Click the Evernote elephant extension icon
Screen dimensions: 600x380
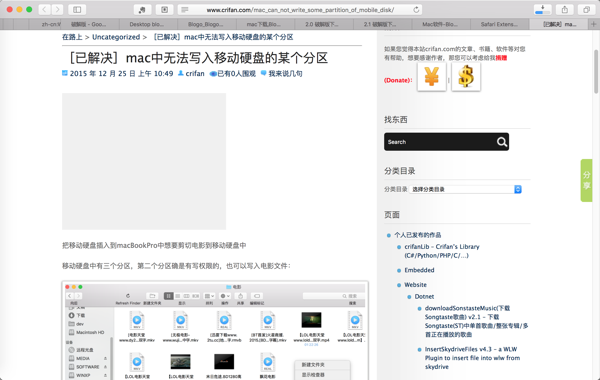coord(142,10)
